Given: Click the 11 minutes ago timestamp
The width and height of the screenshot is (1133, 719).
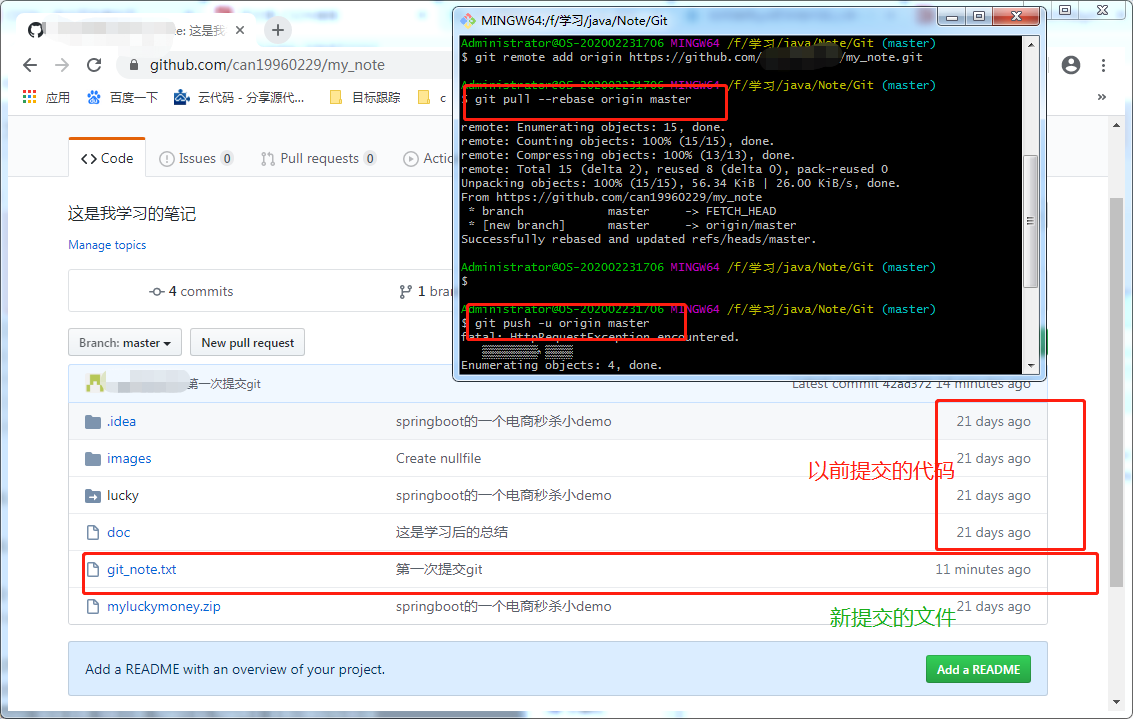Looking at the screenshot, I should 983,569.
